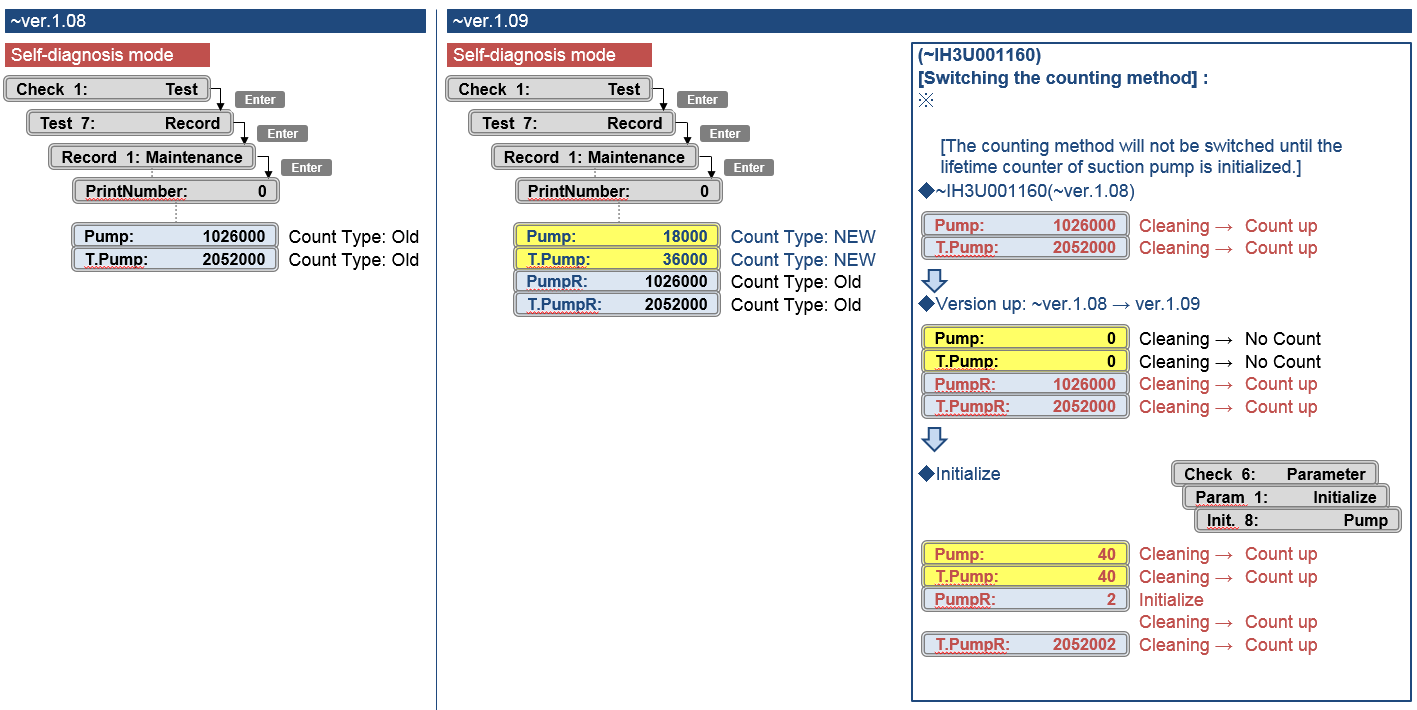Click the note about lifetime counter initialization
This screenshot has height=710, width=1417.
point(1141,157)
